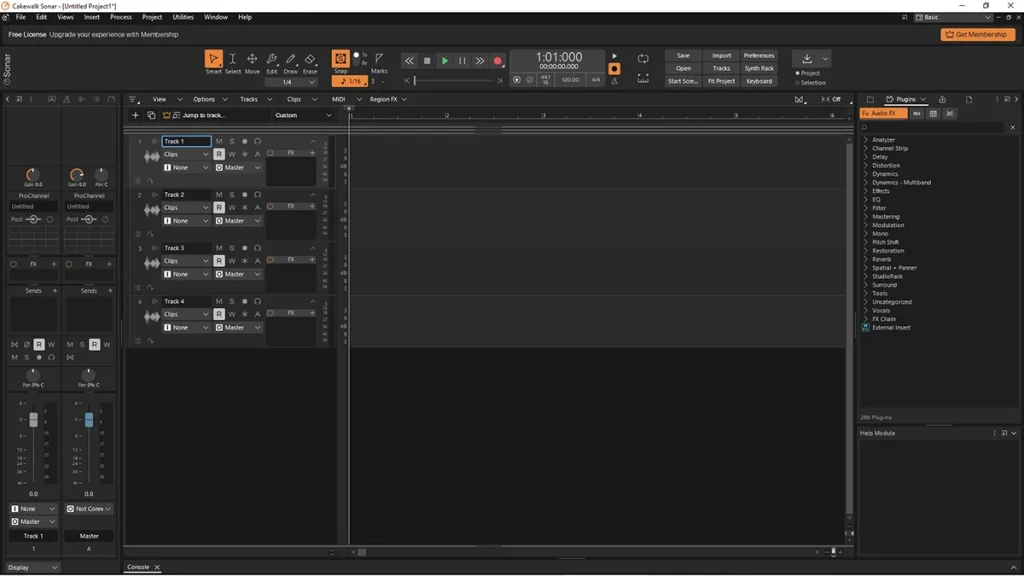Select the Smart tool in the toolbar
Screen dimensions: 1024x576
[214, 60]
